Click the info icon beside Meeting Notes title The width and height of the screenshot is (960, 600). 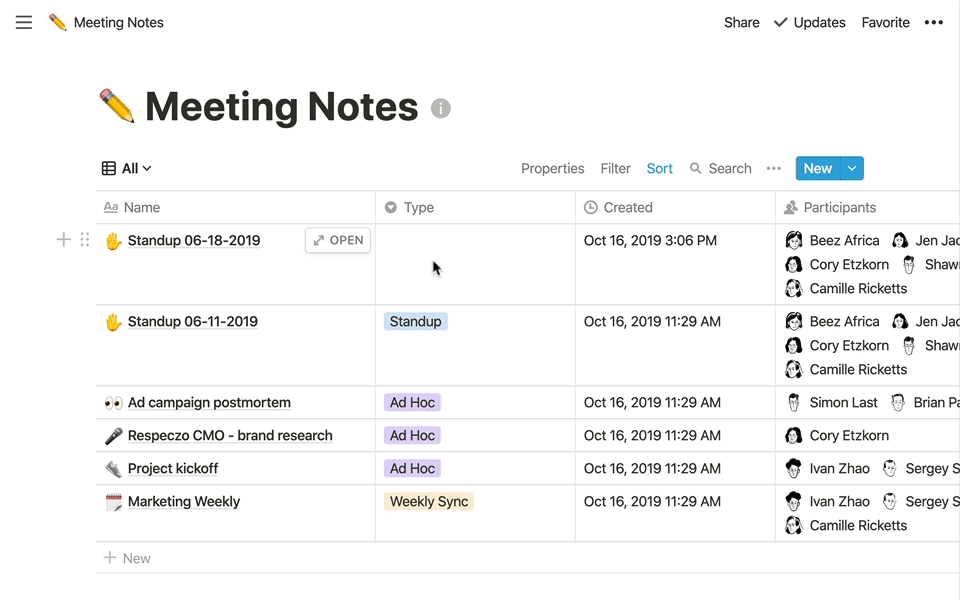(441, 108)
